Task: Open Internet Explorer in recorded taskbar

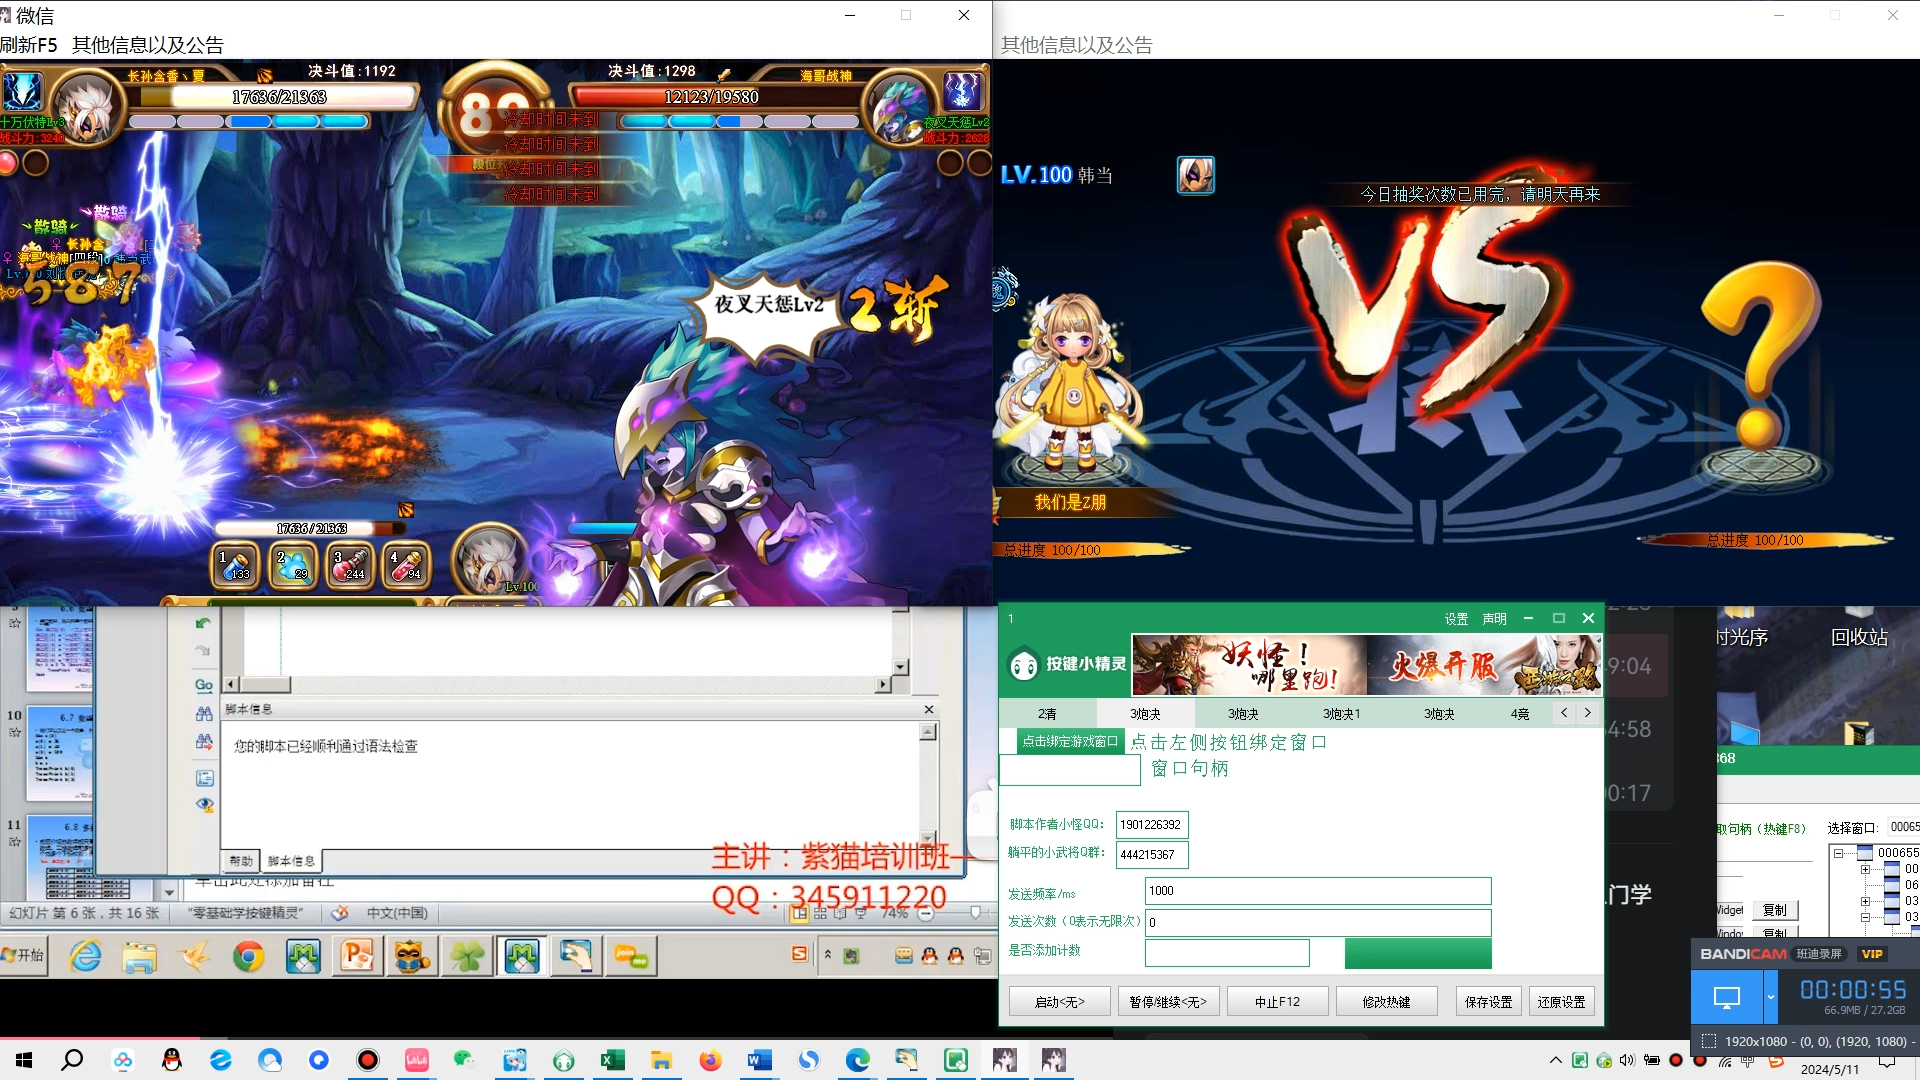Action: click(86, 957)
